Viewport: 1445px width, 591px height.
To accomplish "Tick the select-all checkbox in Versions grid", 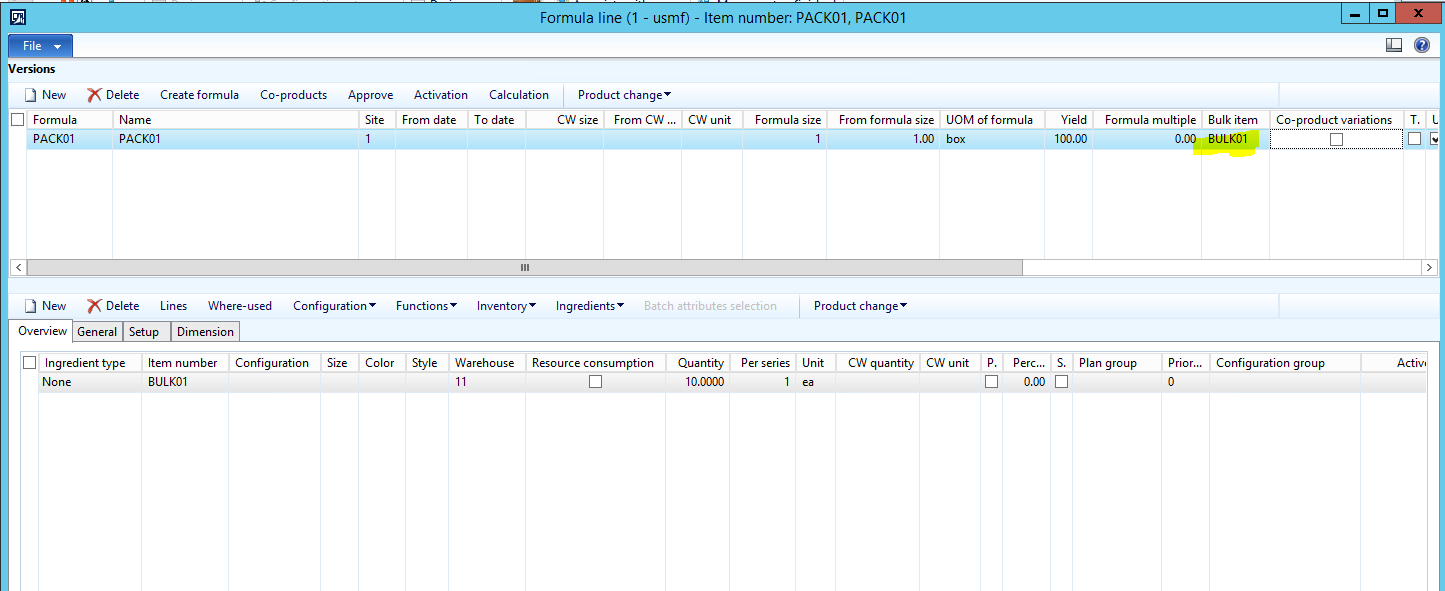I will (17, 120).
